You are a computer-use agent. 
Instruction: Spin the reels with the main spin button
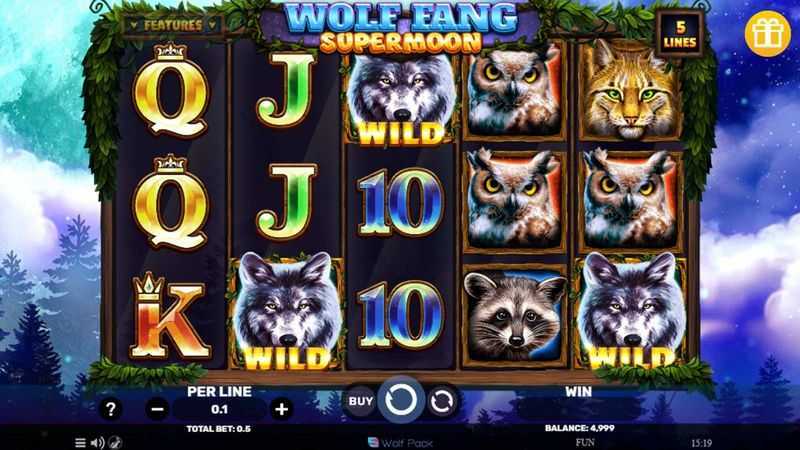point(401,400)
